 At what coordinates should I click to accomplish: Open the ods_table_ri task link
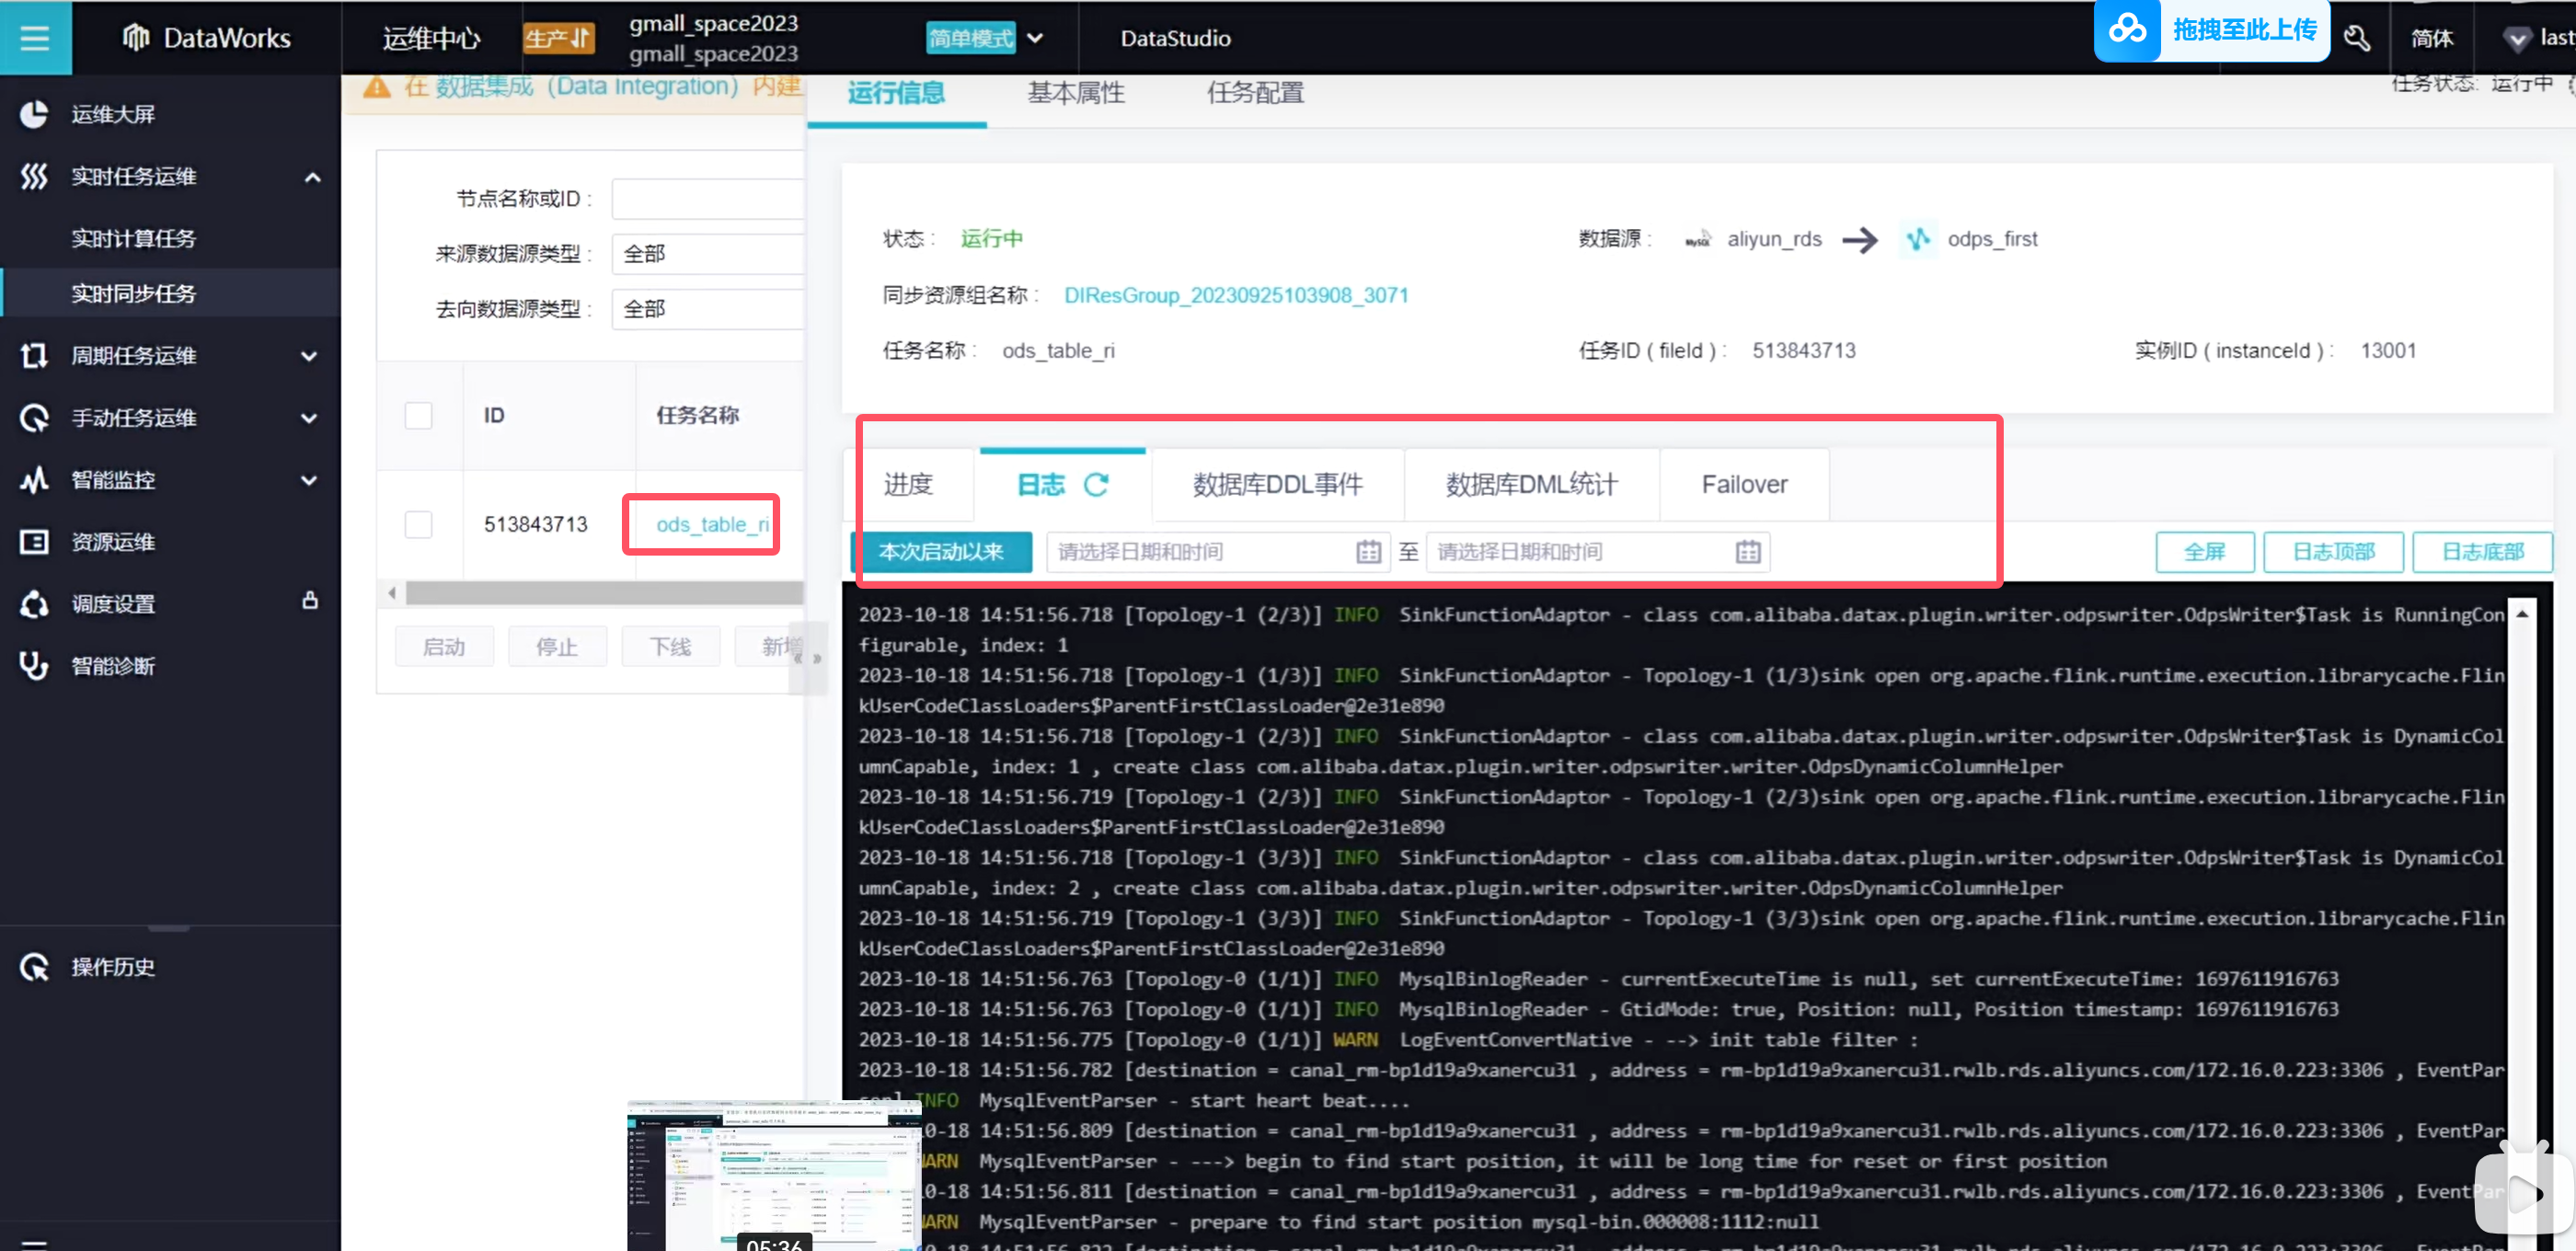tap(711, 525)
